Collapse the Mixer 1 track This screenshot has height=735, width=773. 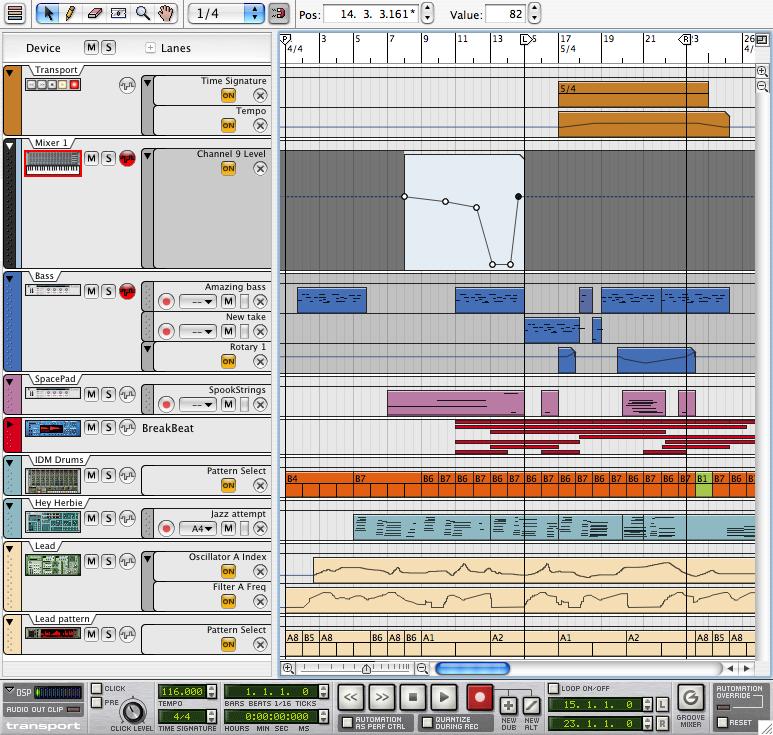pyautogui.click(x=11, y=146)
